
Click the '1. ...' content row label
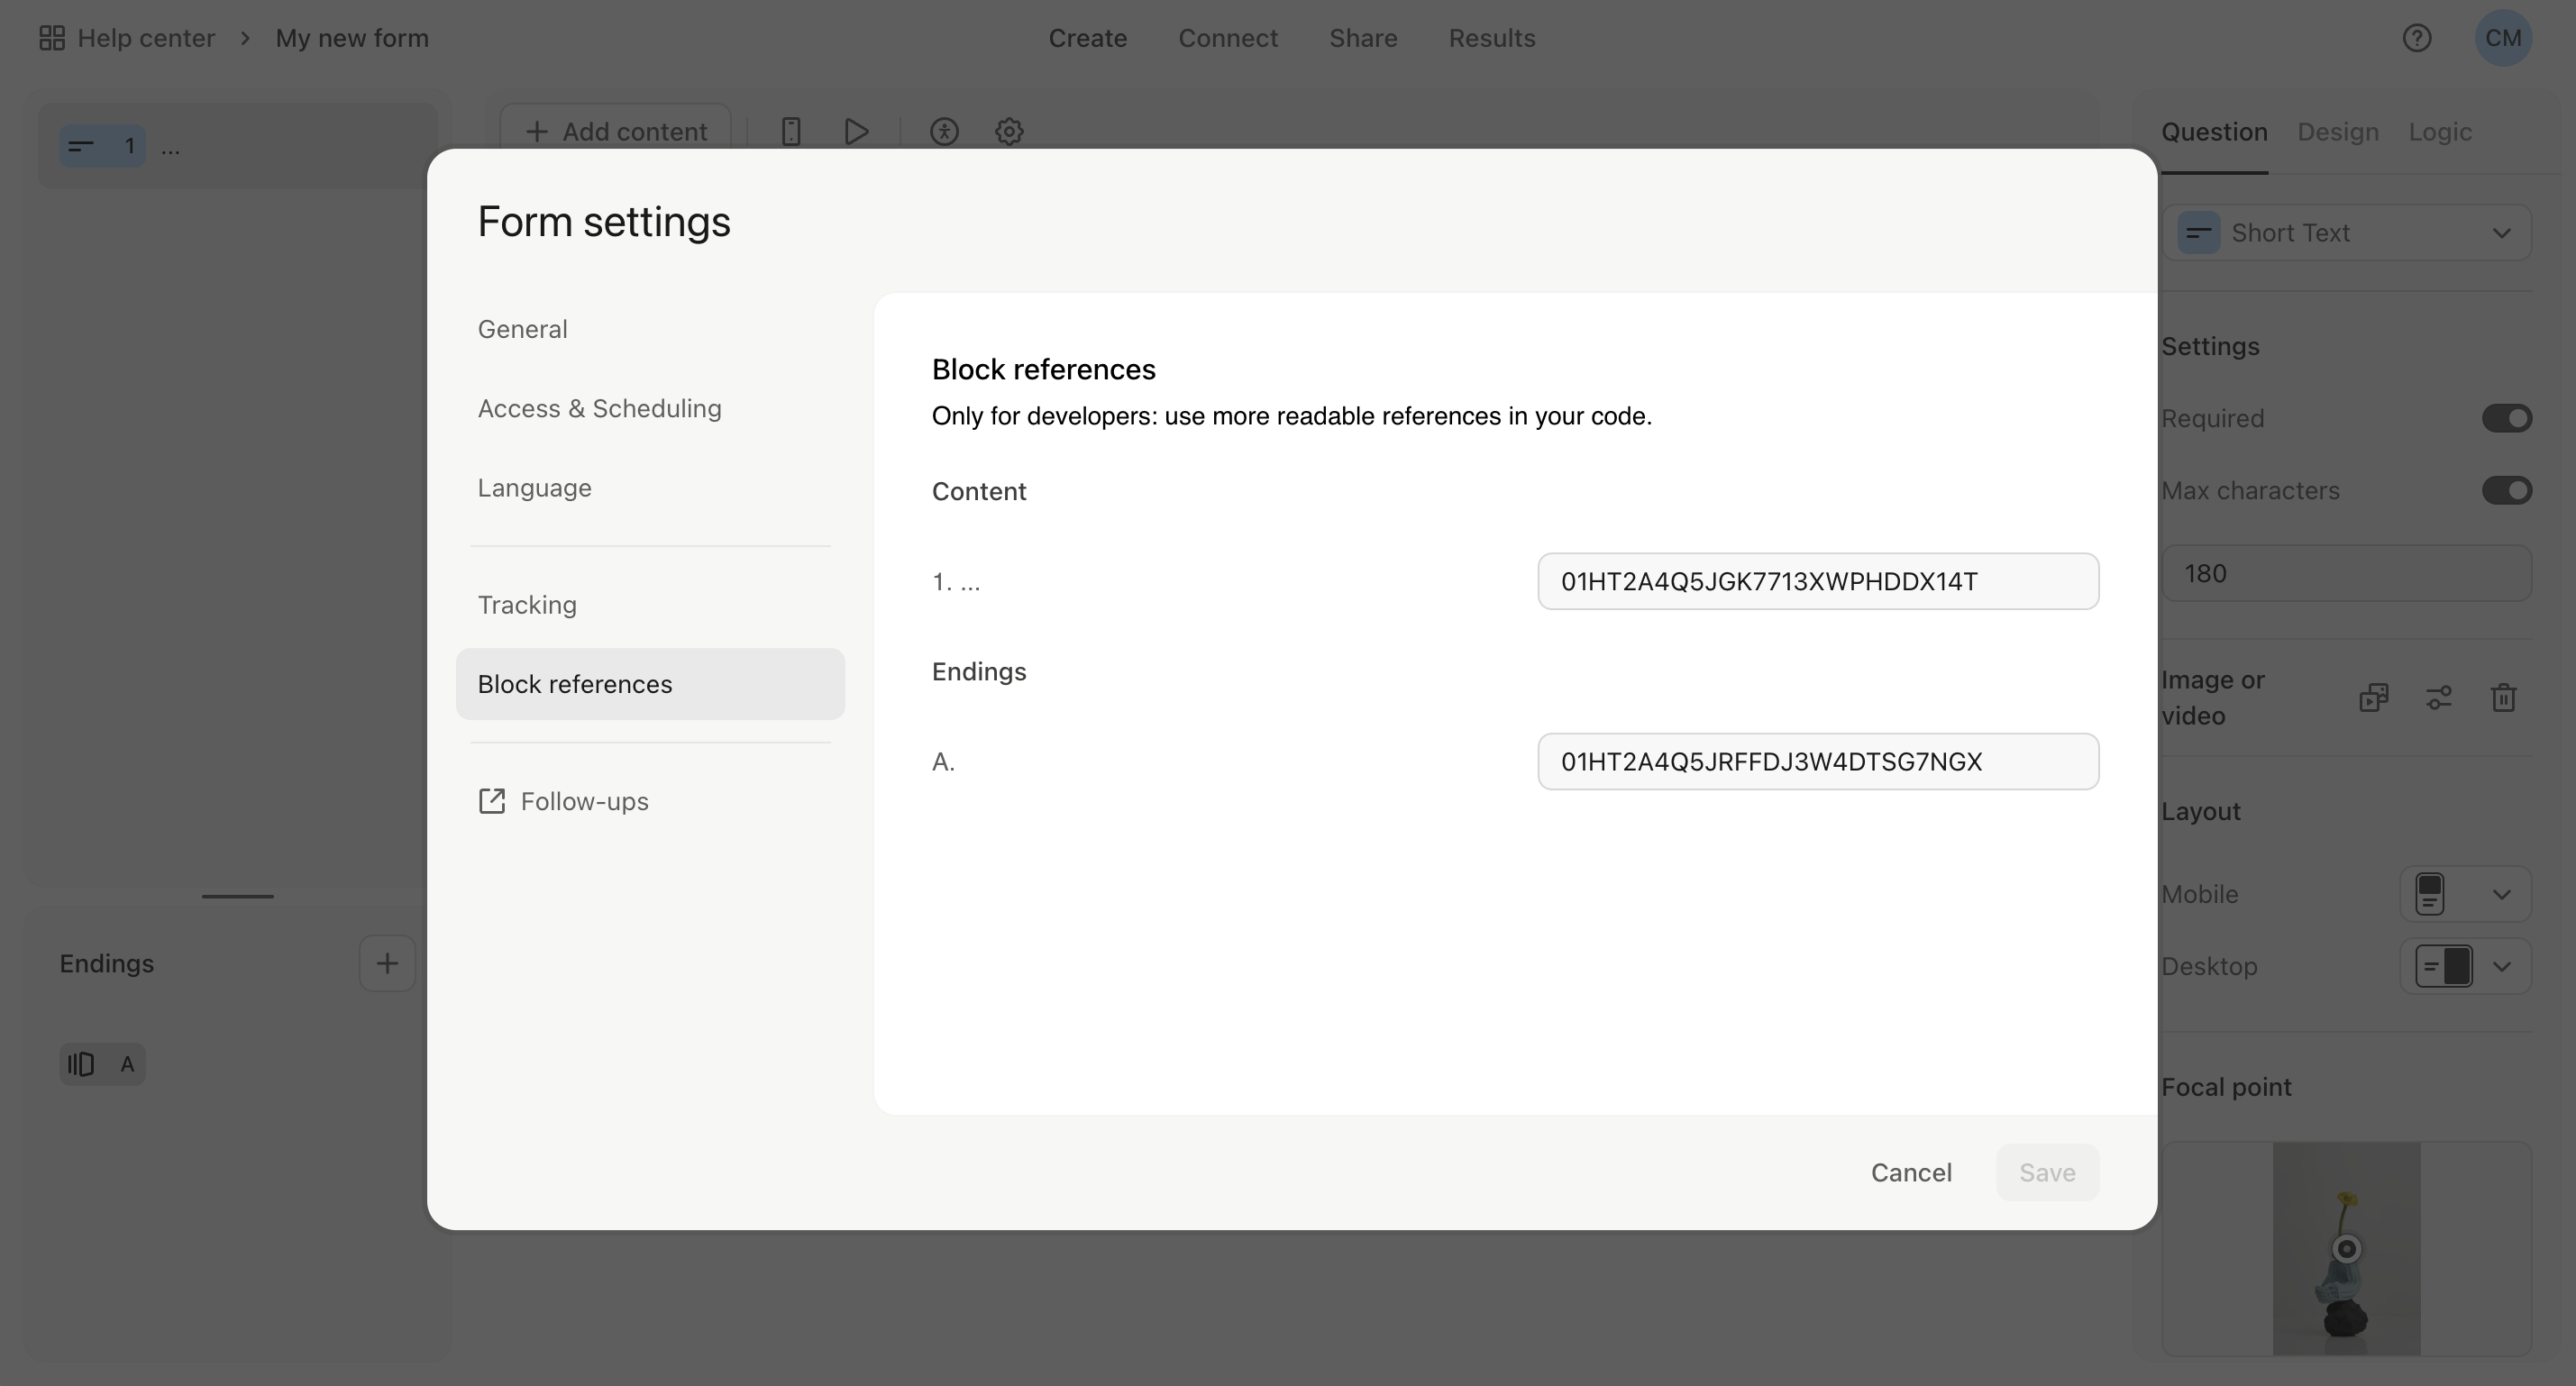pos(956,581)
